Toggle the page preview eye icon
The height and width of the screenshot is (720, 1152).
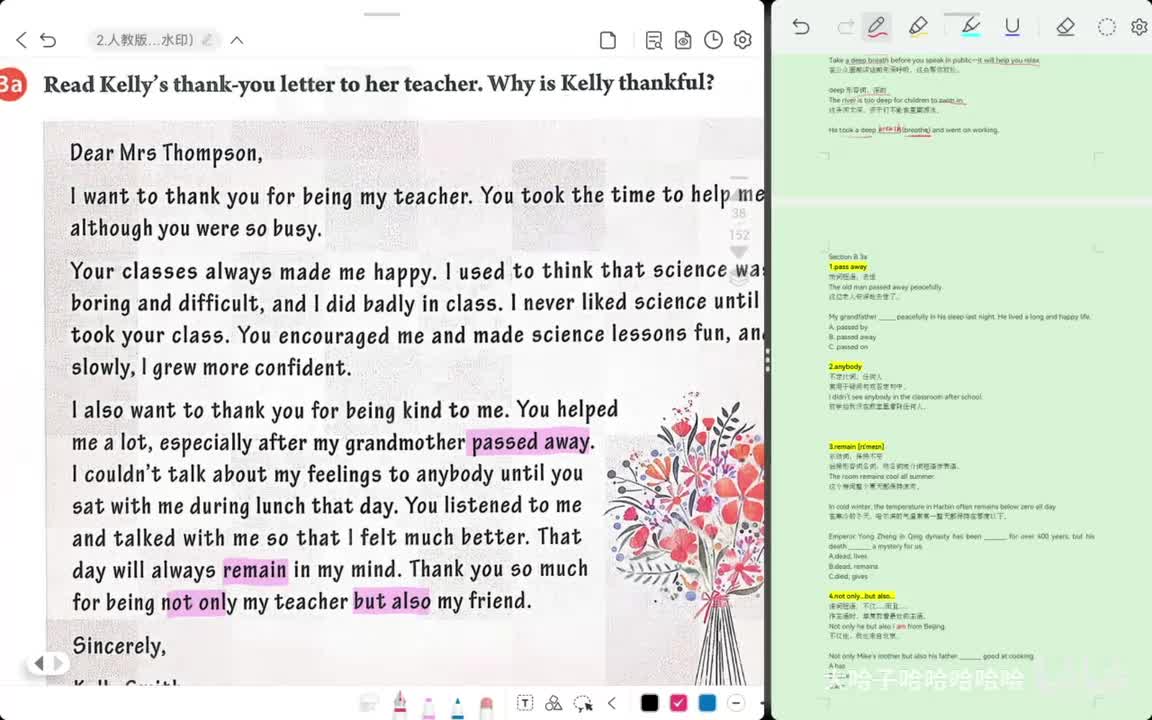point(683,40)
